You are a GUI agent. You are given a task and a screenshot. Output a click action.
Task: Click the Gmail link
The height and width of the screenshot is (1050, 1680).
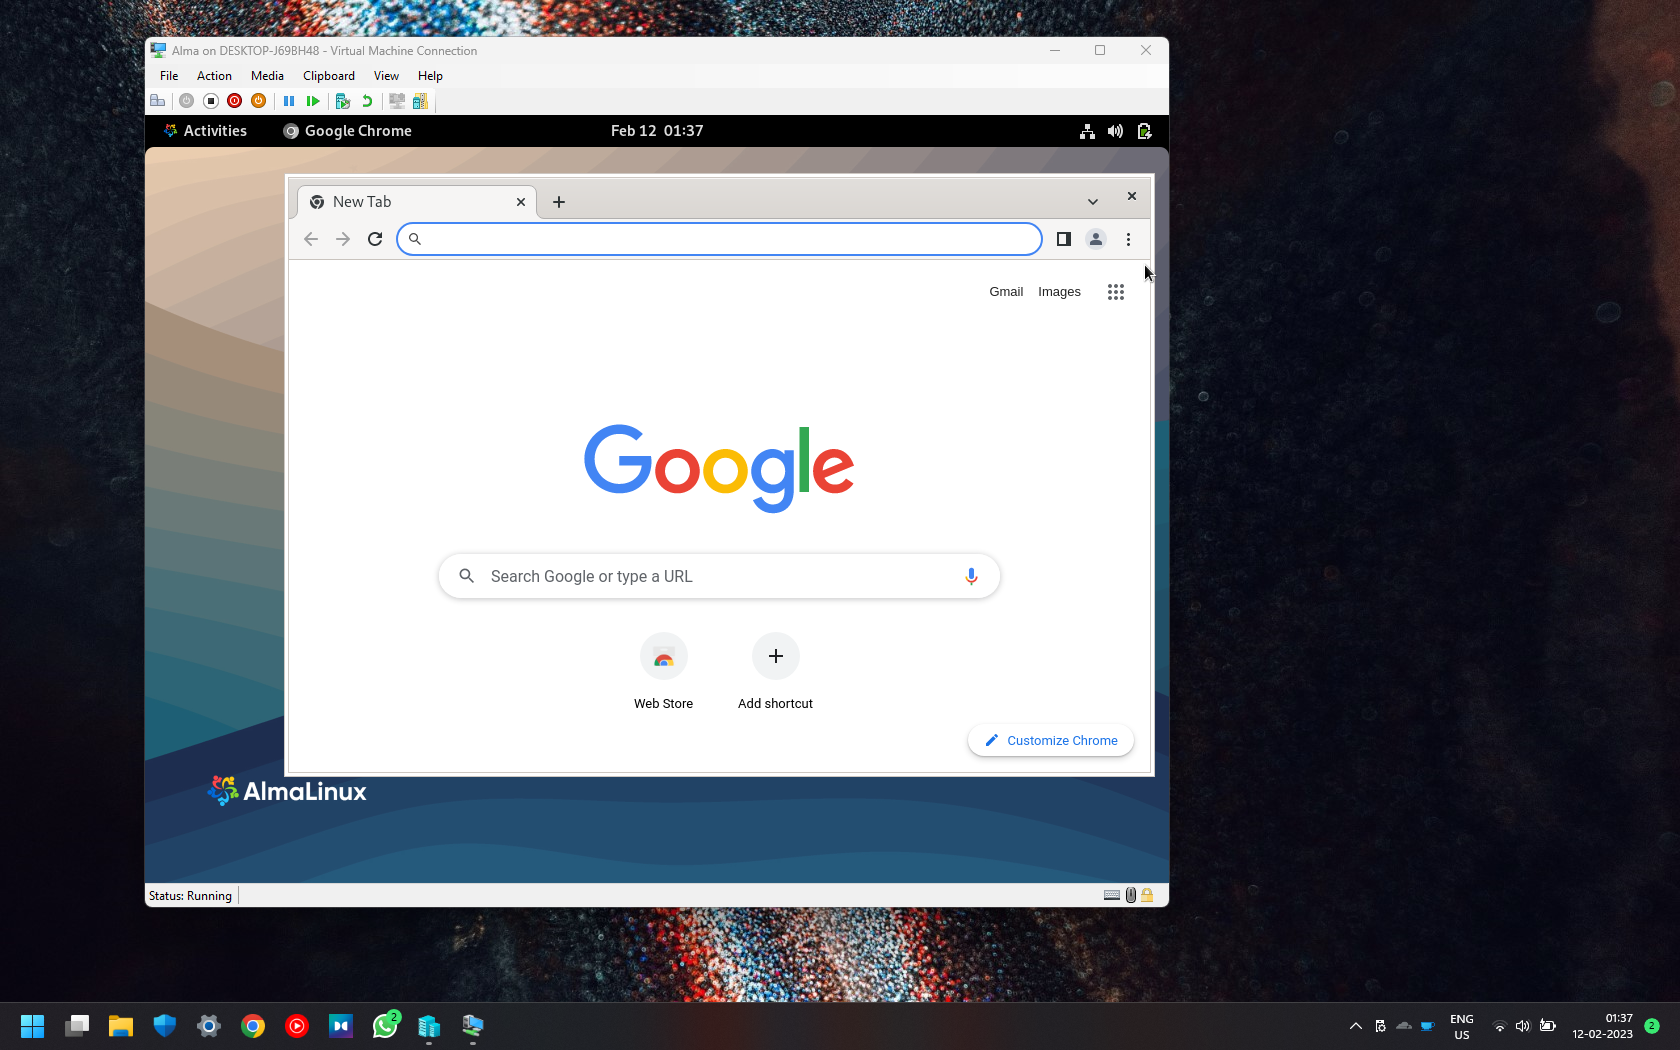[1006, 292]
